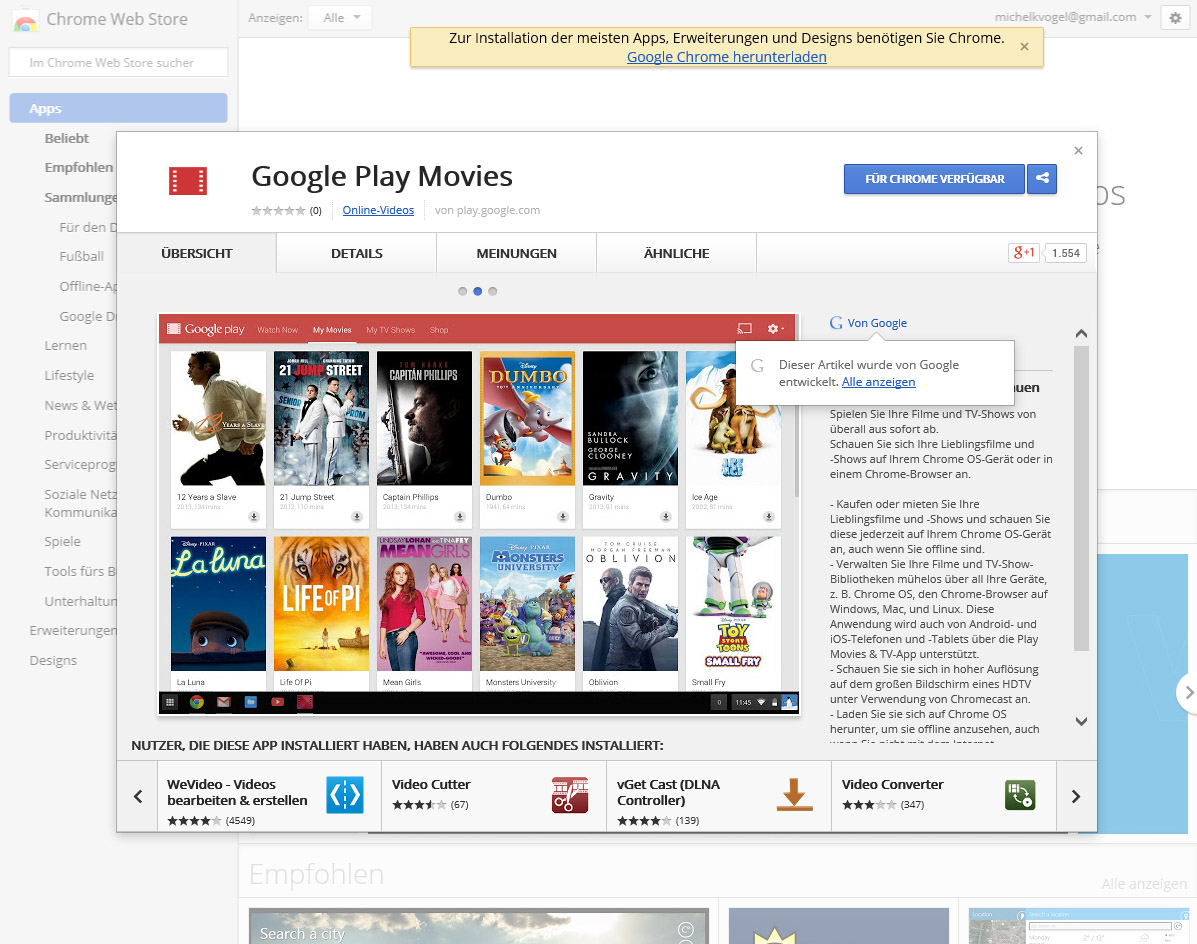Image resolution: width=1197 pixels, height=944 pixels.
Task: Advance the background carousel with right arrow
Action: click(x=1187, y=693)
